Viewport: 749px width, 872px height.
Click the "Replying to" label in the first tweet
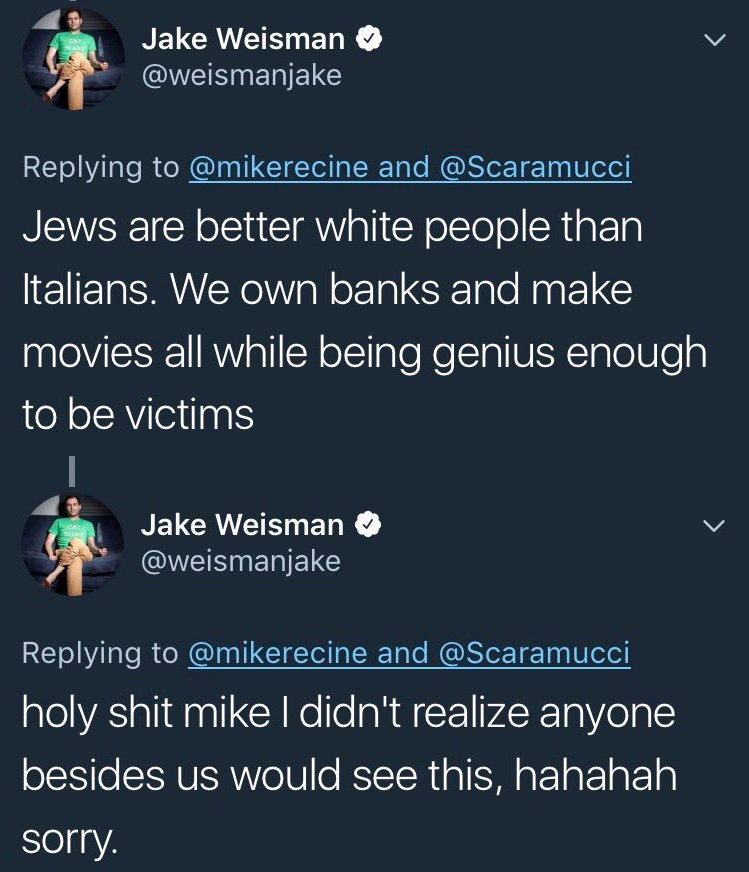[101, 167]
